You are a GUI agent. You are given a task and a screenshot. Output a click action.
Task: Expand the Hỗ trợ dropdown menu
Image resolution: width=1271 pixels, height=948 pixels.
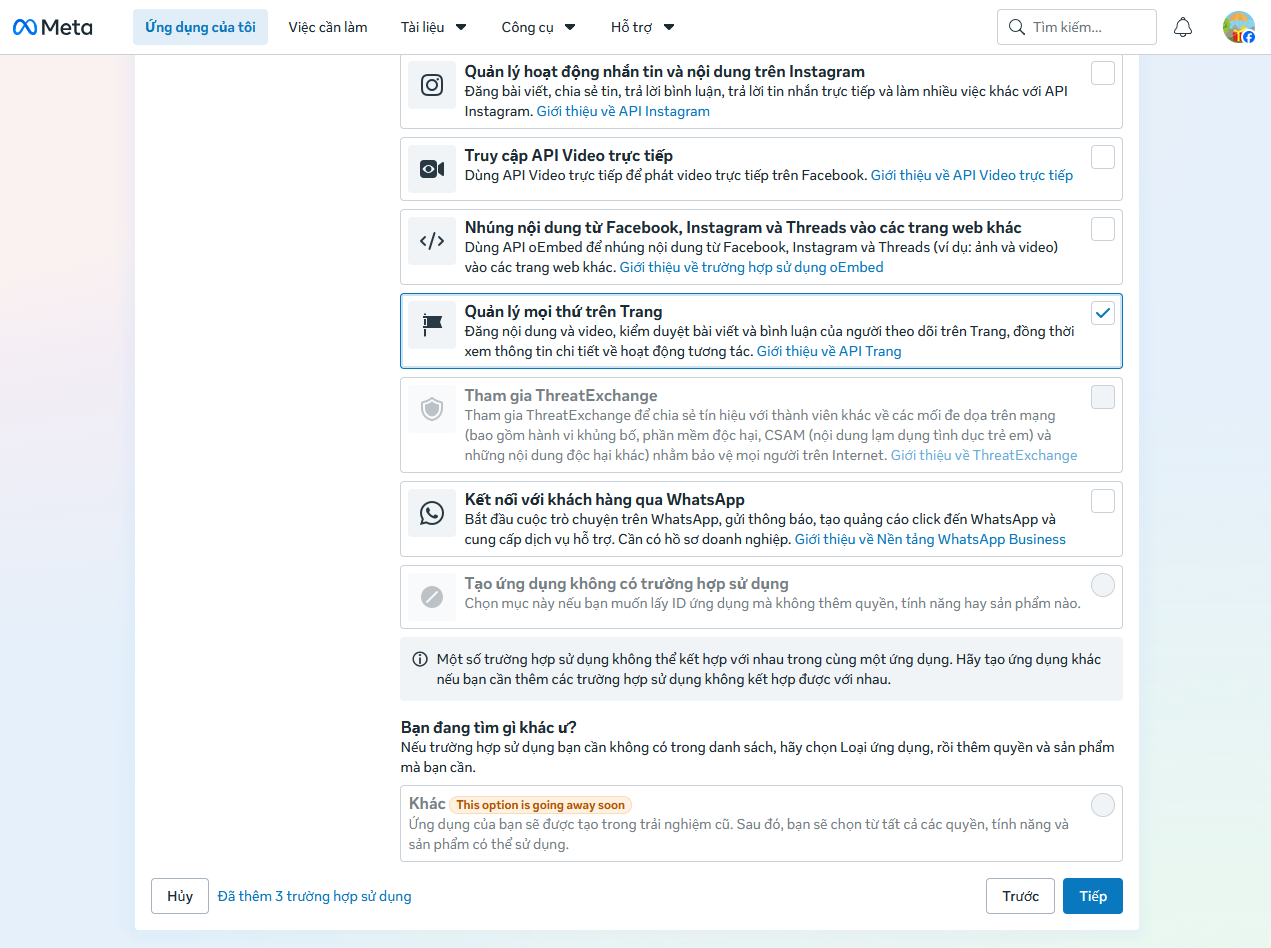[x=643, y=27]
